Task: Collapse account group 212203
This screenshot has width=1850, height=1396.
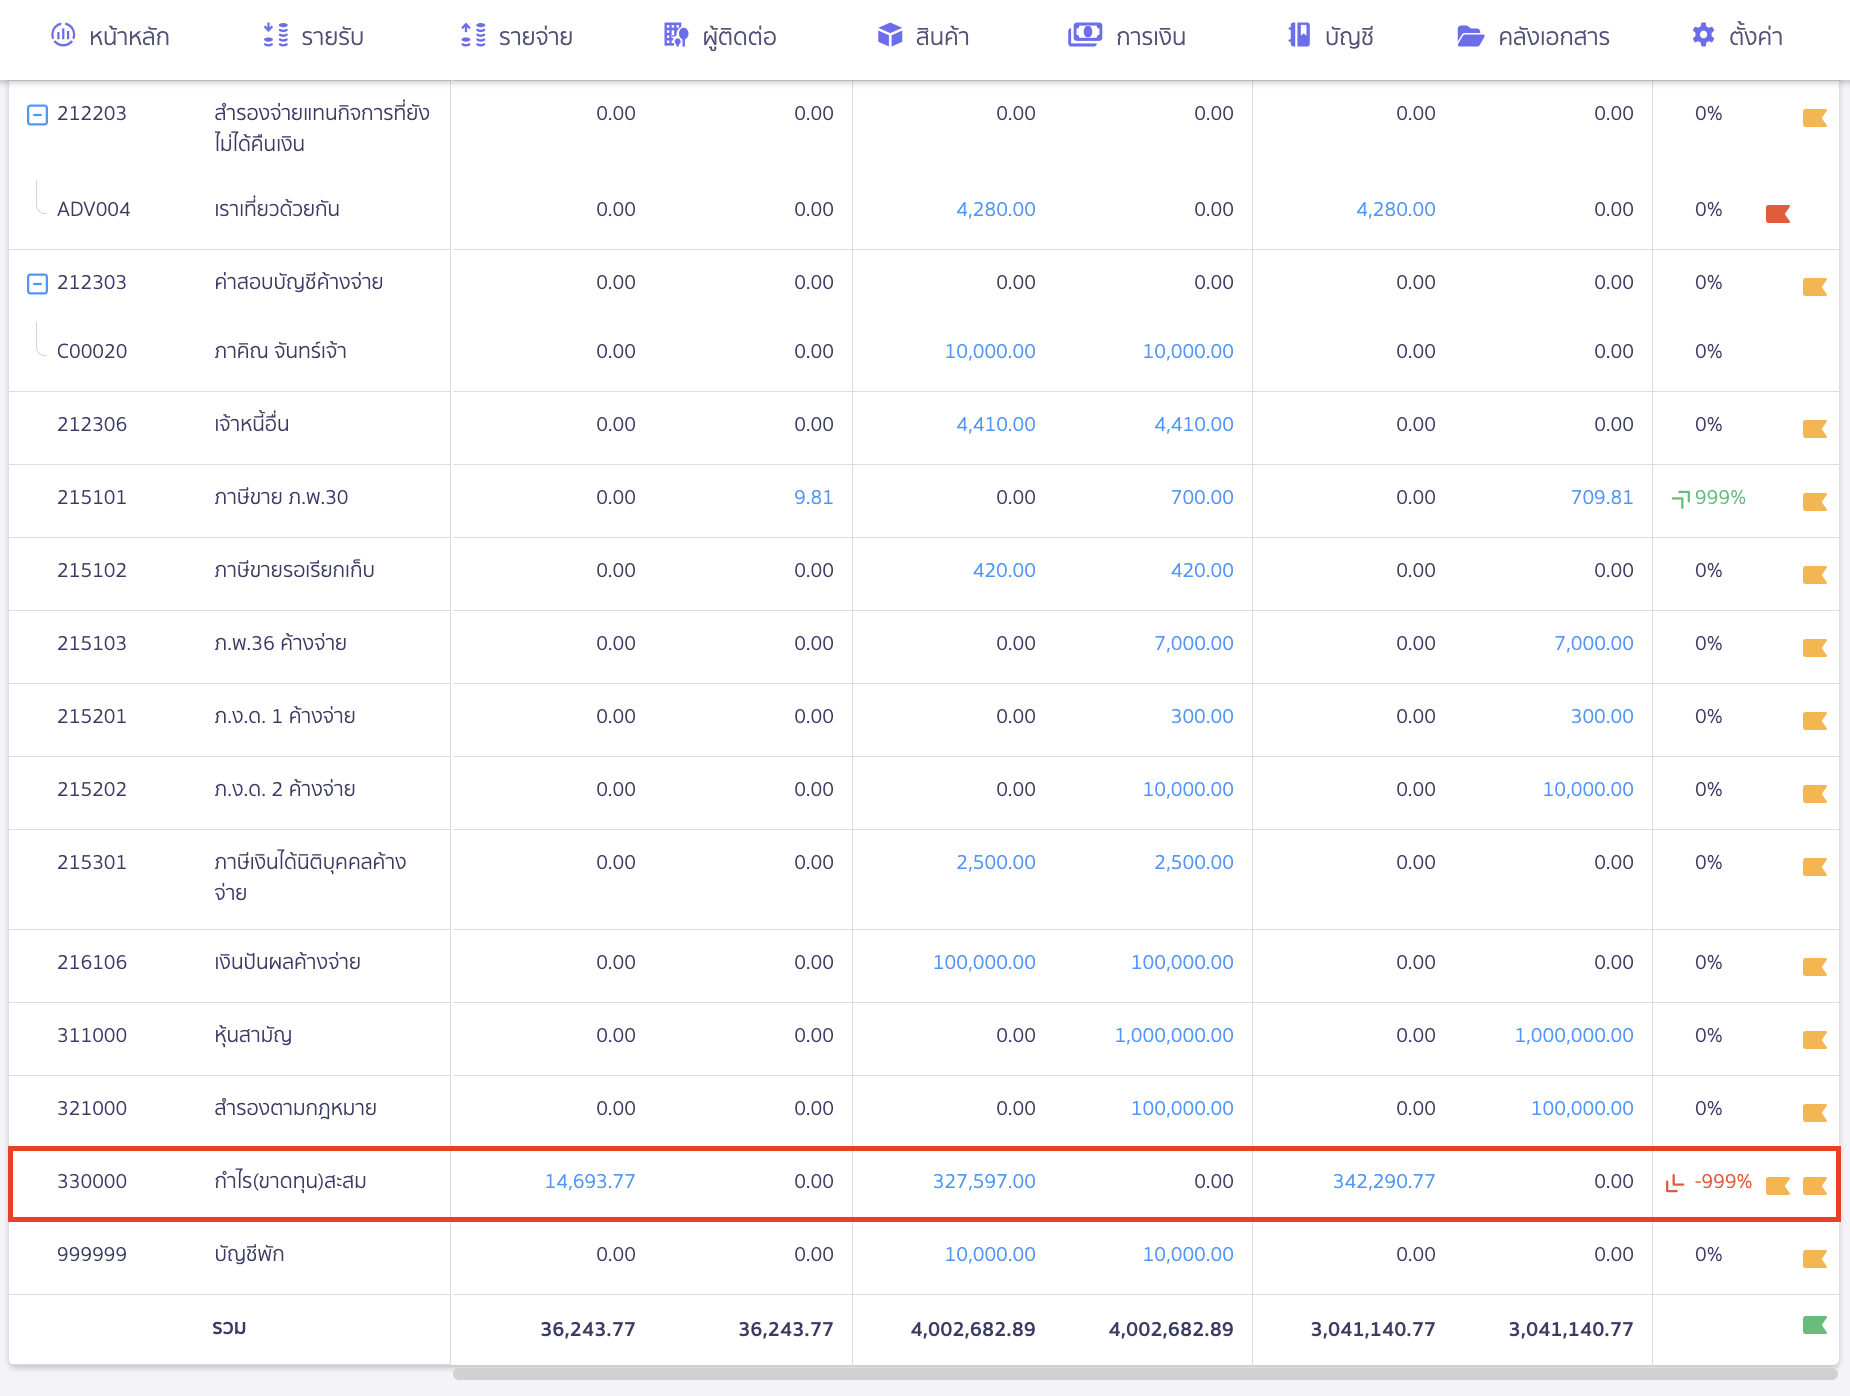Action: (37, 115)
